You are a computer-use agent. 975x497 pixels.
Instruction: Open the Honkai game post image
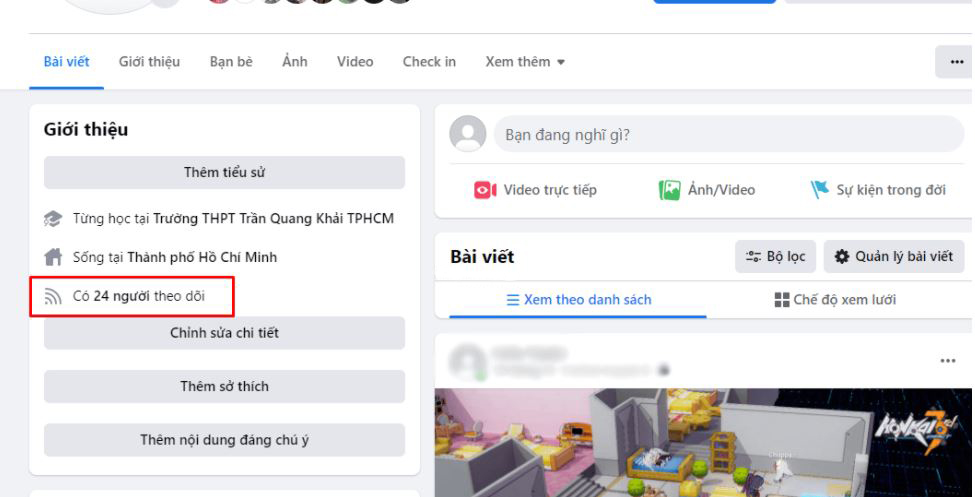[703, 443]
